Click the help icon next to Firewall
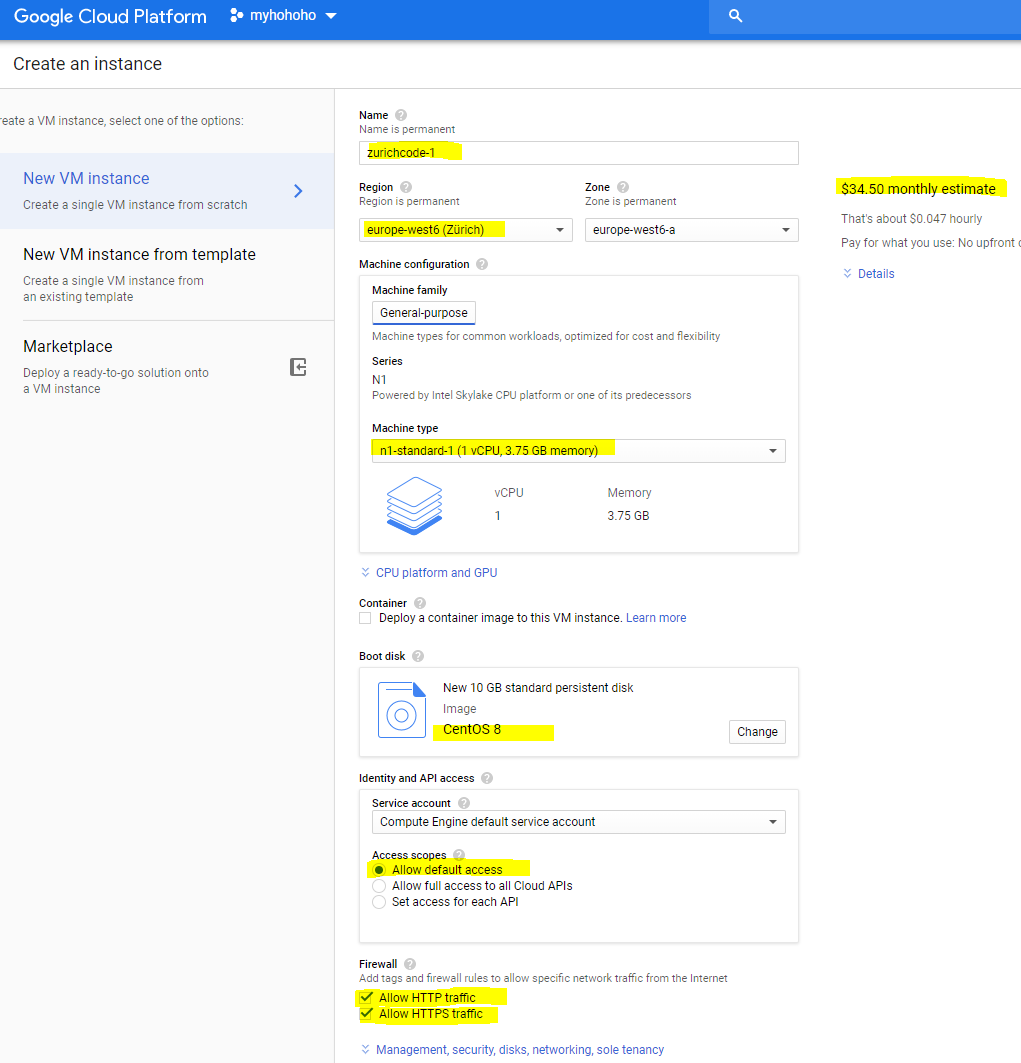Image resolution: width=1021 pixels, height=1063 pixels. 409,963
